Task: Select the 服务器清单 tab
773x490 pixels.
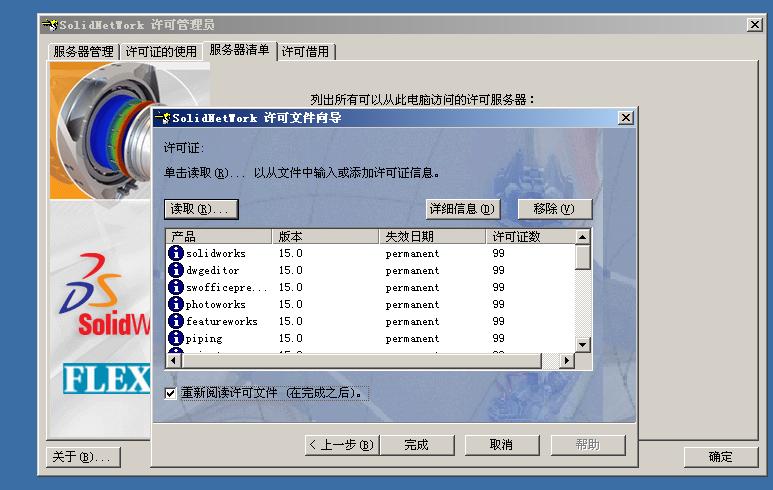Action: [239, 50]
